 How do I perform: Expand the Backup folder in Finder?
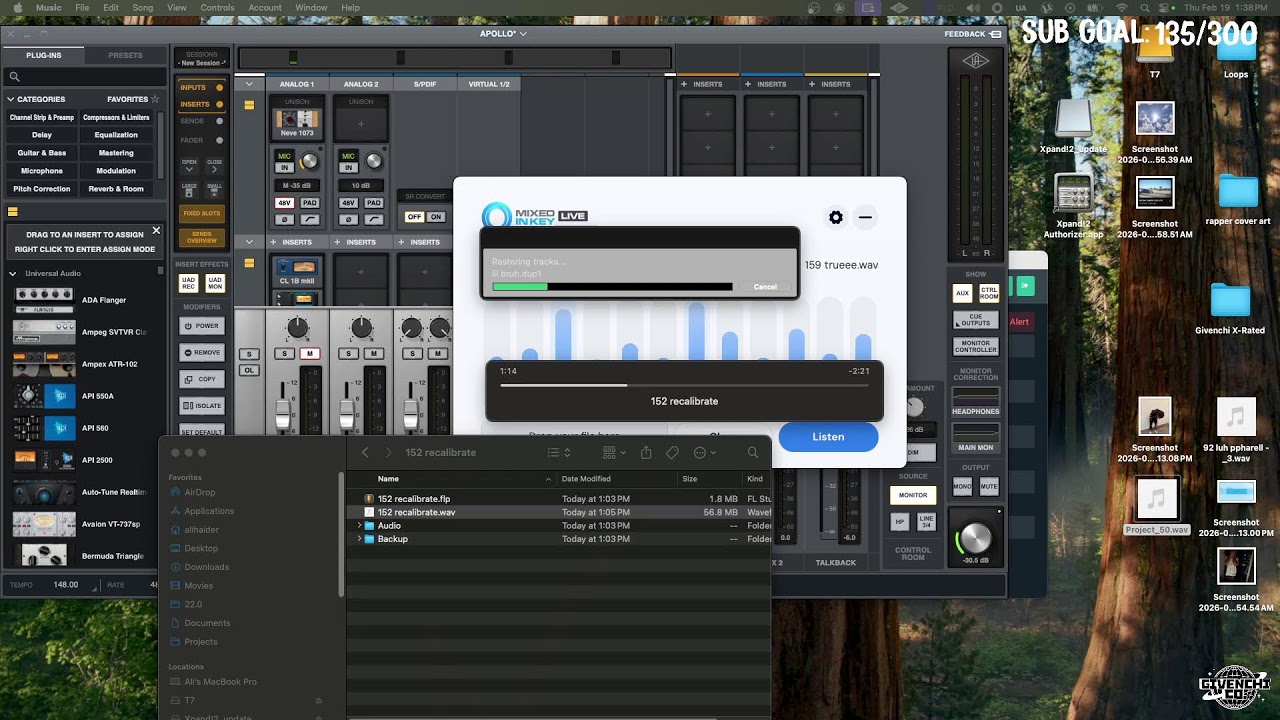pyautogui.click(x=359, y=539)
